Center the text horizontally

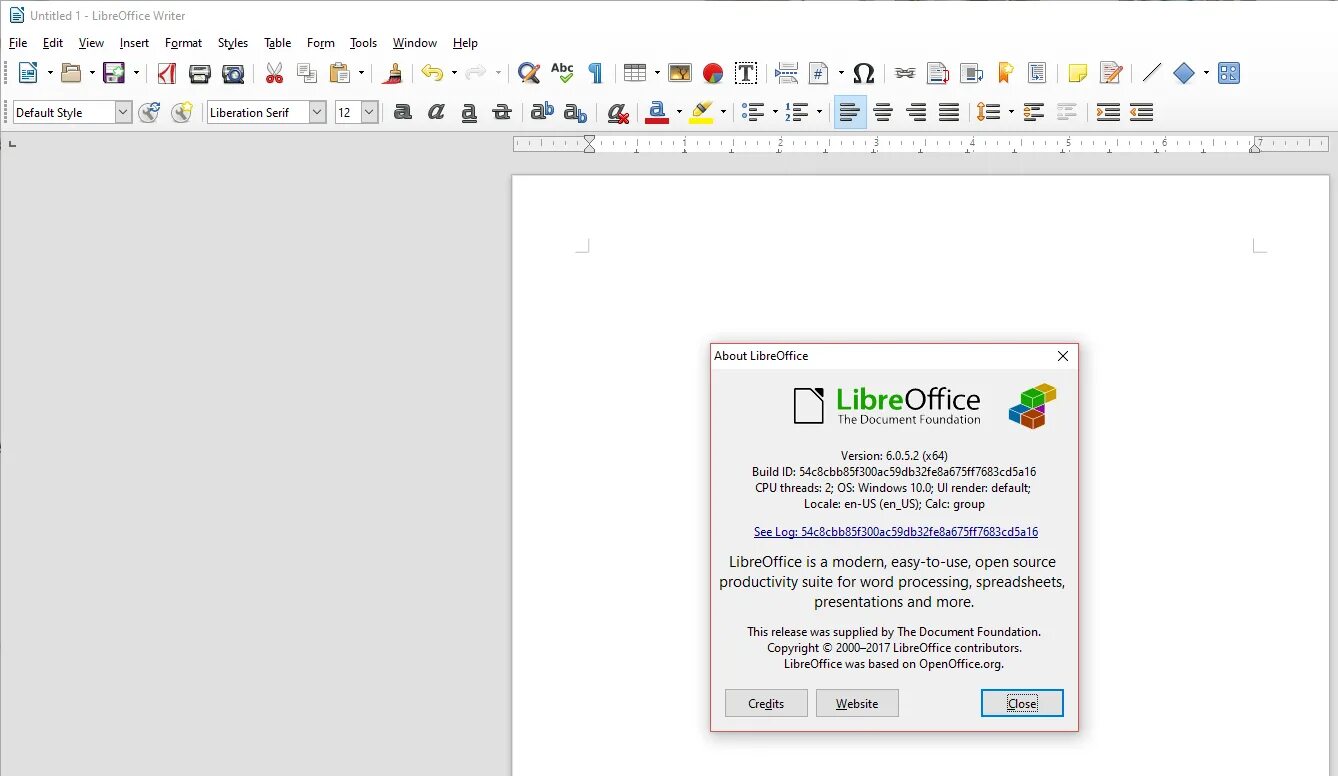pyautogui.click(x=883, y=113)
